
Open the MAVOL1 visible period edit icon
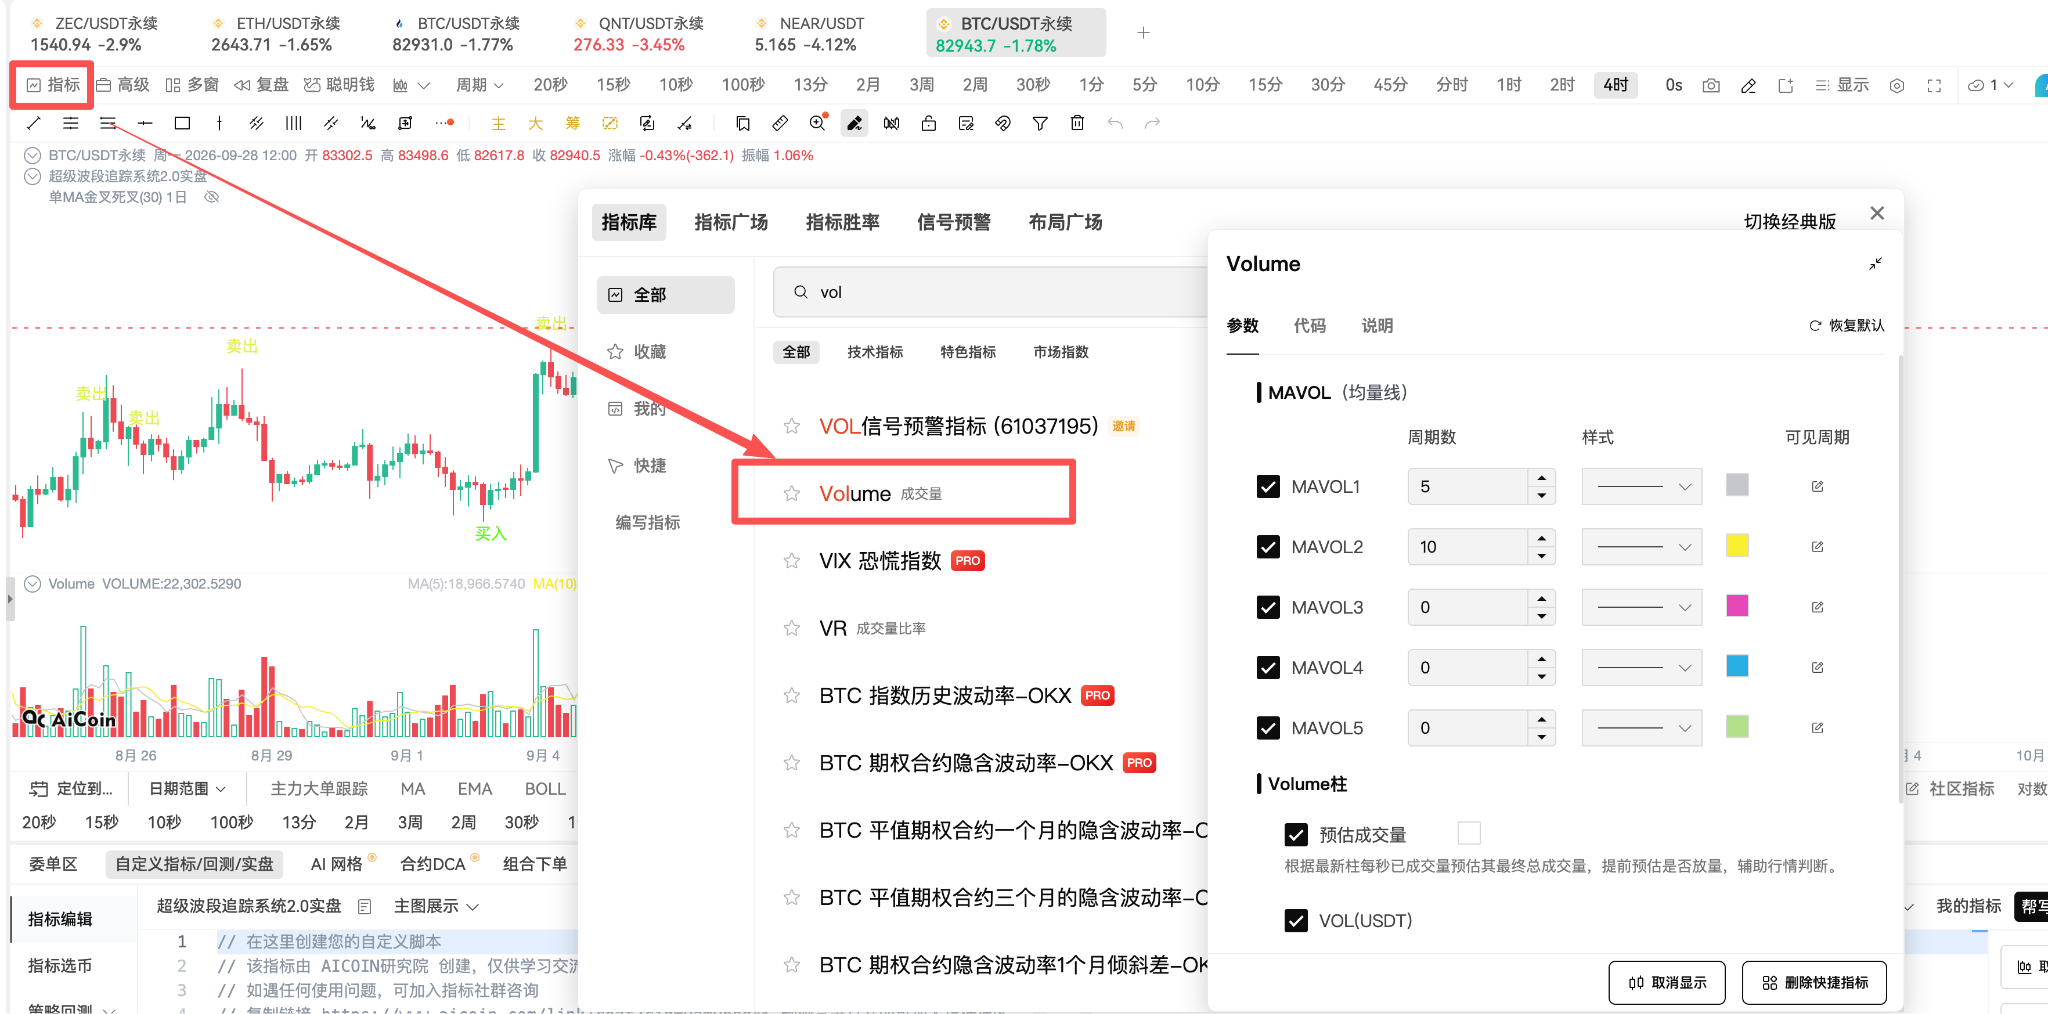click(1817, 487)
